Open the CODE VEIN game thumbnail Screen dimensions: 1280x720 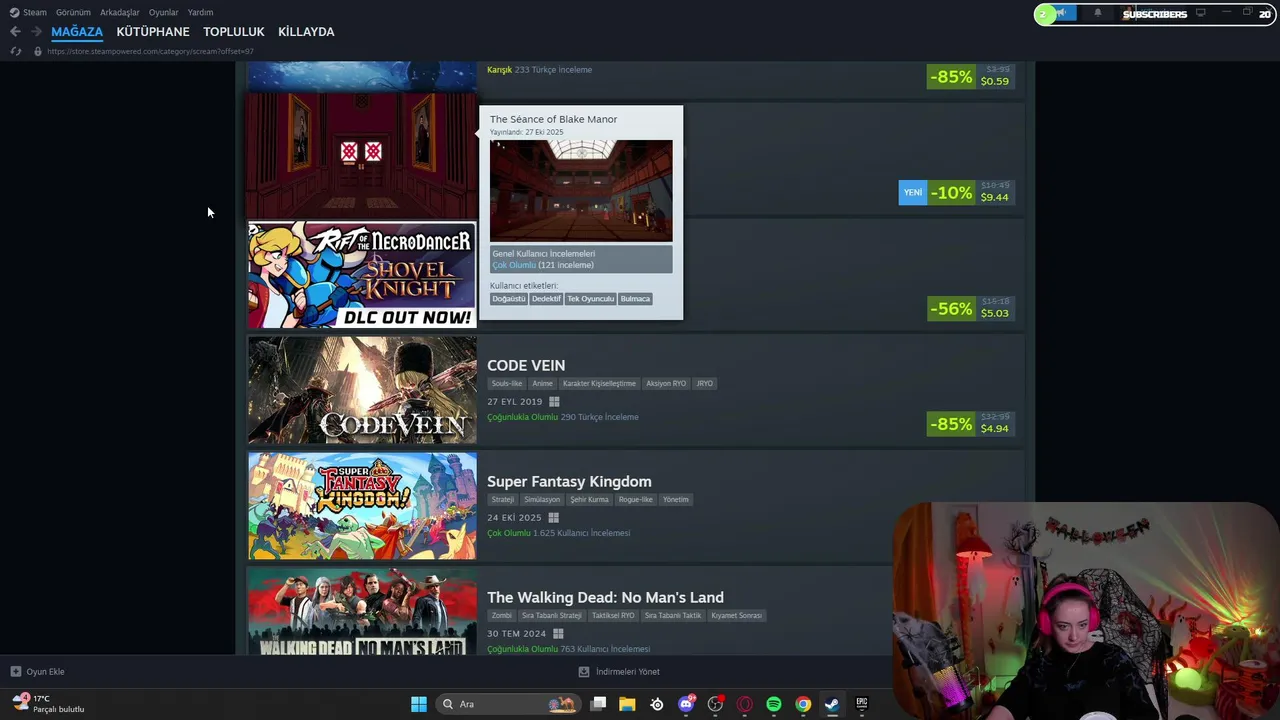pos(362,390)
